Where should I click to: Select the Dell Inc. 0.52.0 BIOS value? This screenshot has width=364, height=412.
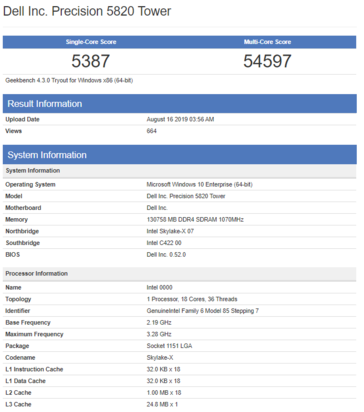pos(166,255)
